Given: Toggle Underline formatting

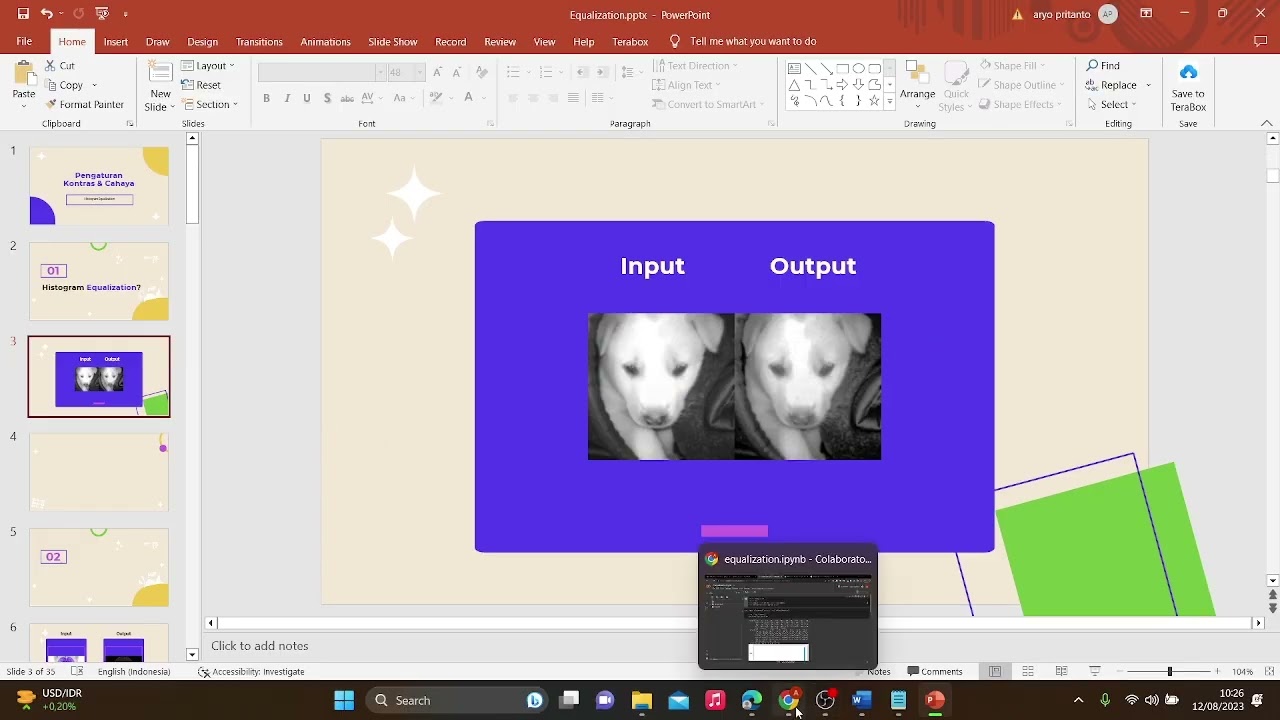Looking at the screenshot, I should (x=307, y=98).
